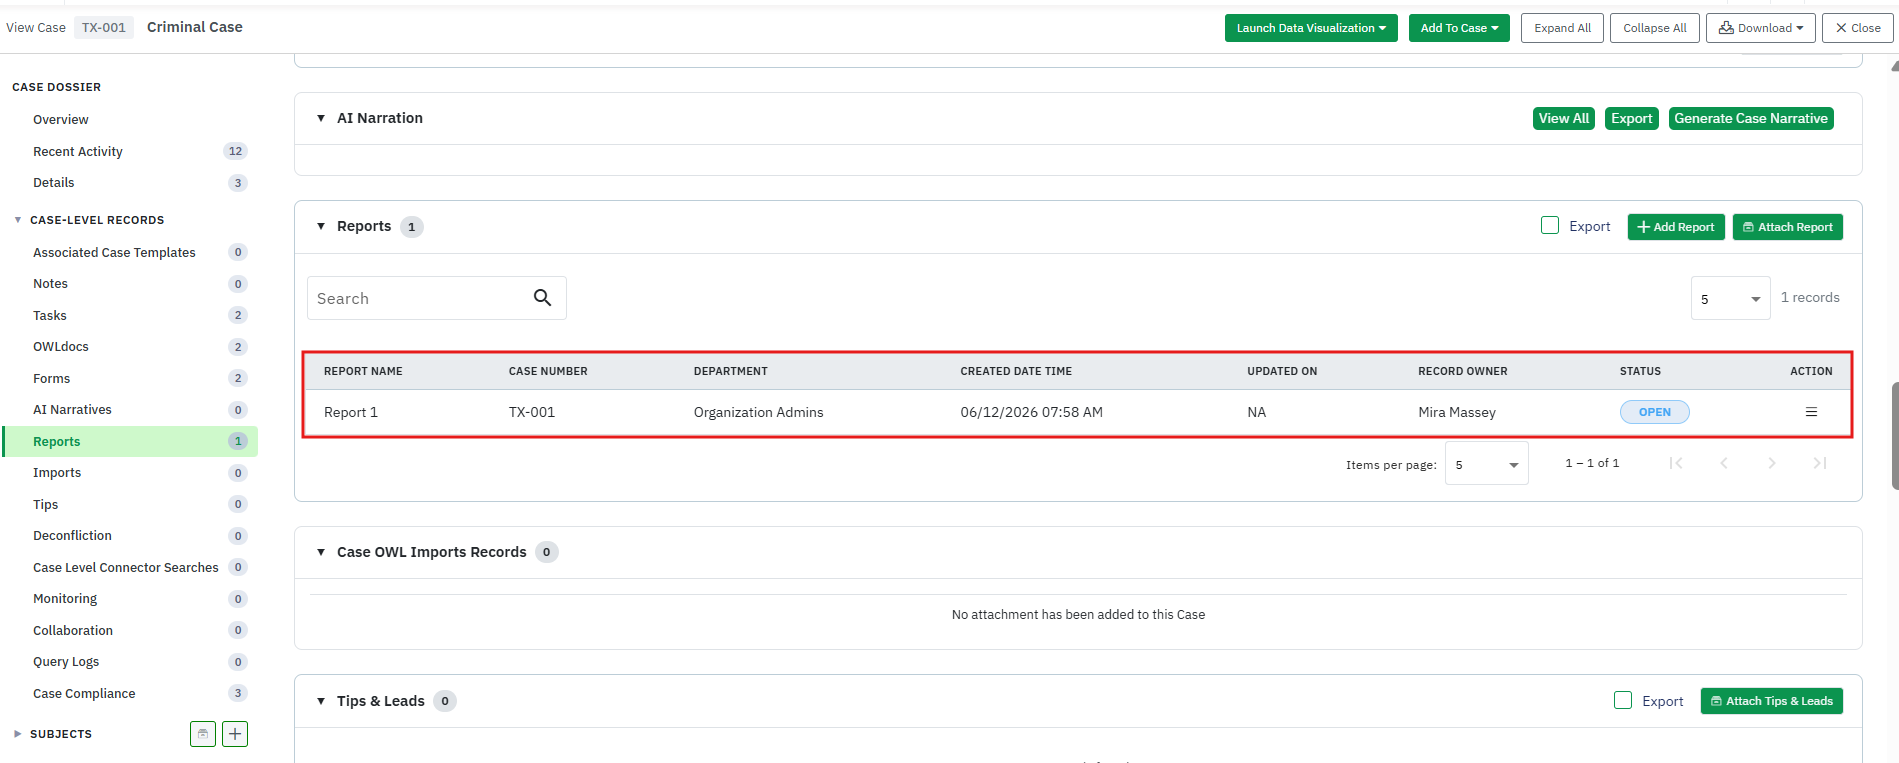1899x763 pixels.
Task: Click View All in AI Narration
Action: (x=1564, y=118)
